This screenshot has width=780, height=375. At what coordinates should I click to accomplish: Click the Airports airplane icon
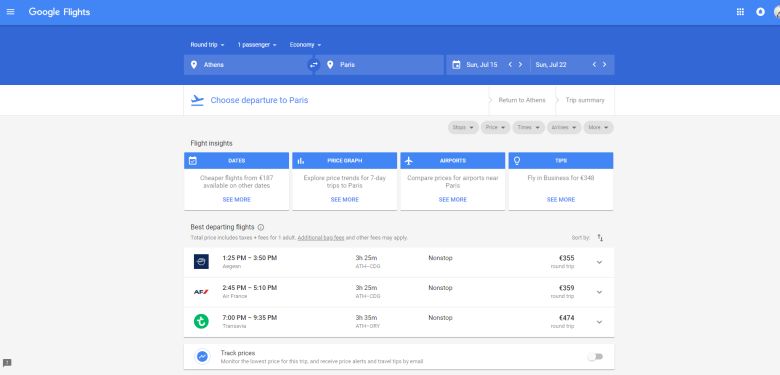[409, 161]
